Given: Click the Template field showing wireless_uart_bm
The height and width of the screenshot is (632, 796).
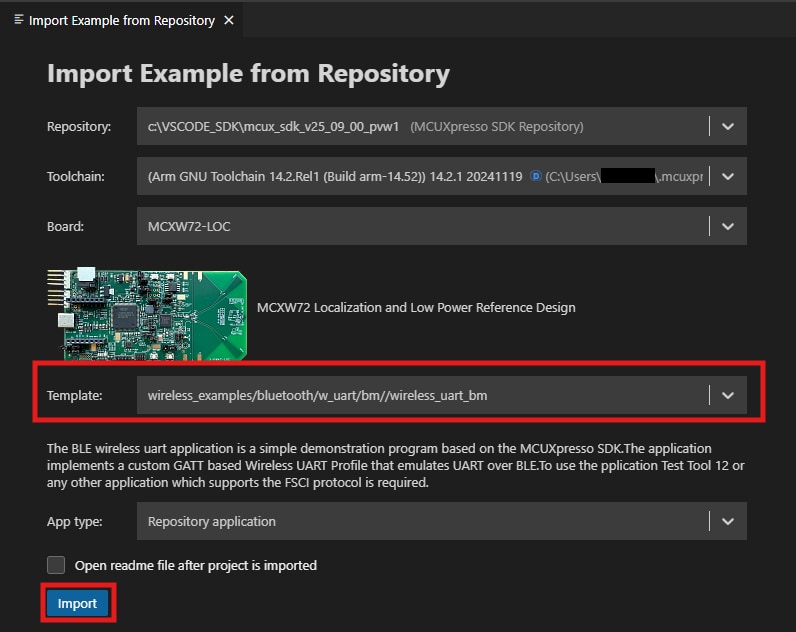Looking at the screenshot, I should [x=442, y=395].
